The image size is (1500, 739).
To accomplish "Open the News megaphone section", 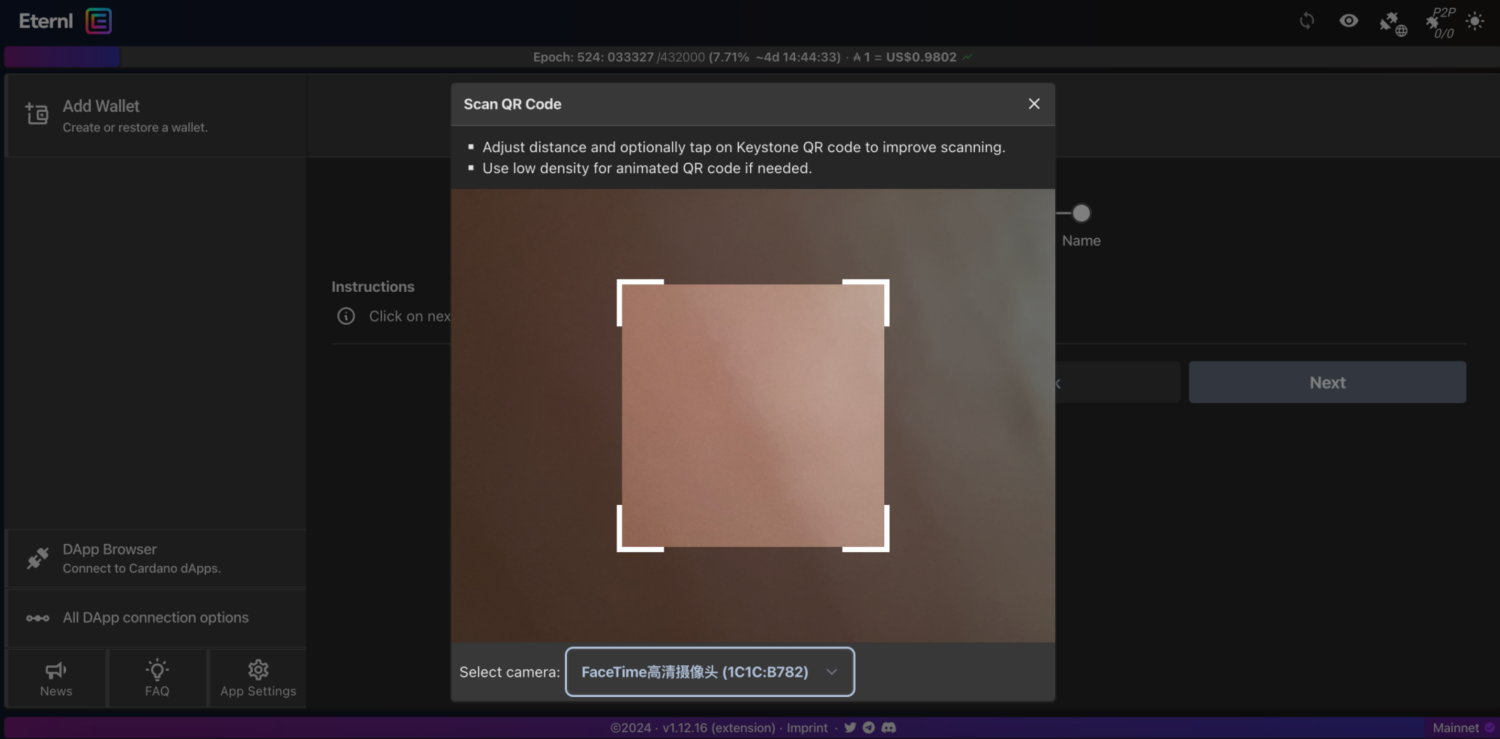I will click(56, 678).
